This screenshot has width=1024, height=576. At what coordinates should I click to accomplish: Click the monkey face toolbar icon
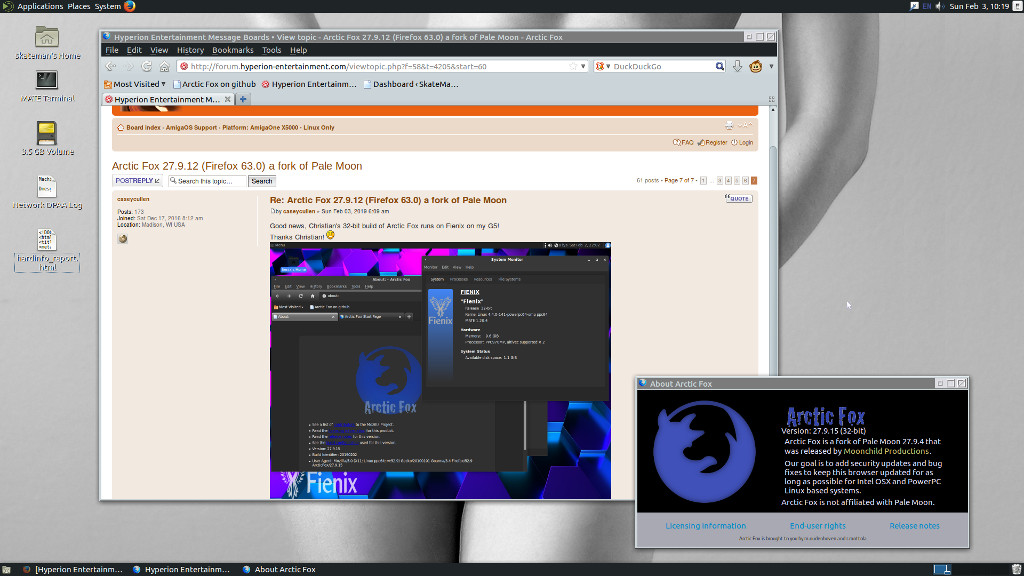756,66
